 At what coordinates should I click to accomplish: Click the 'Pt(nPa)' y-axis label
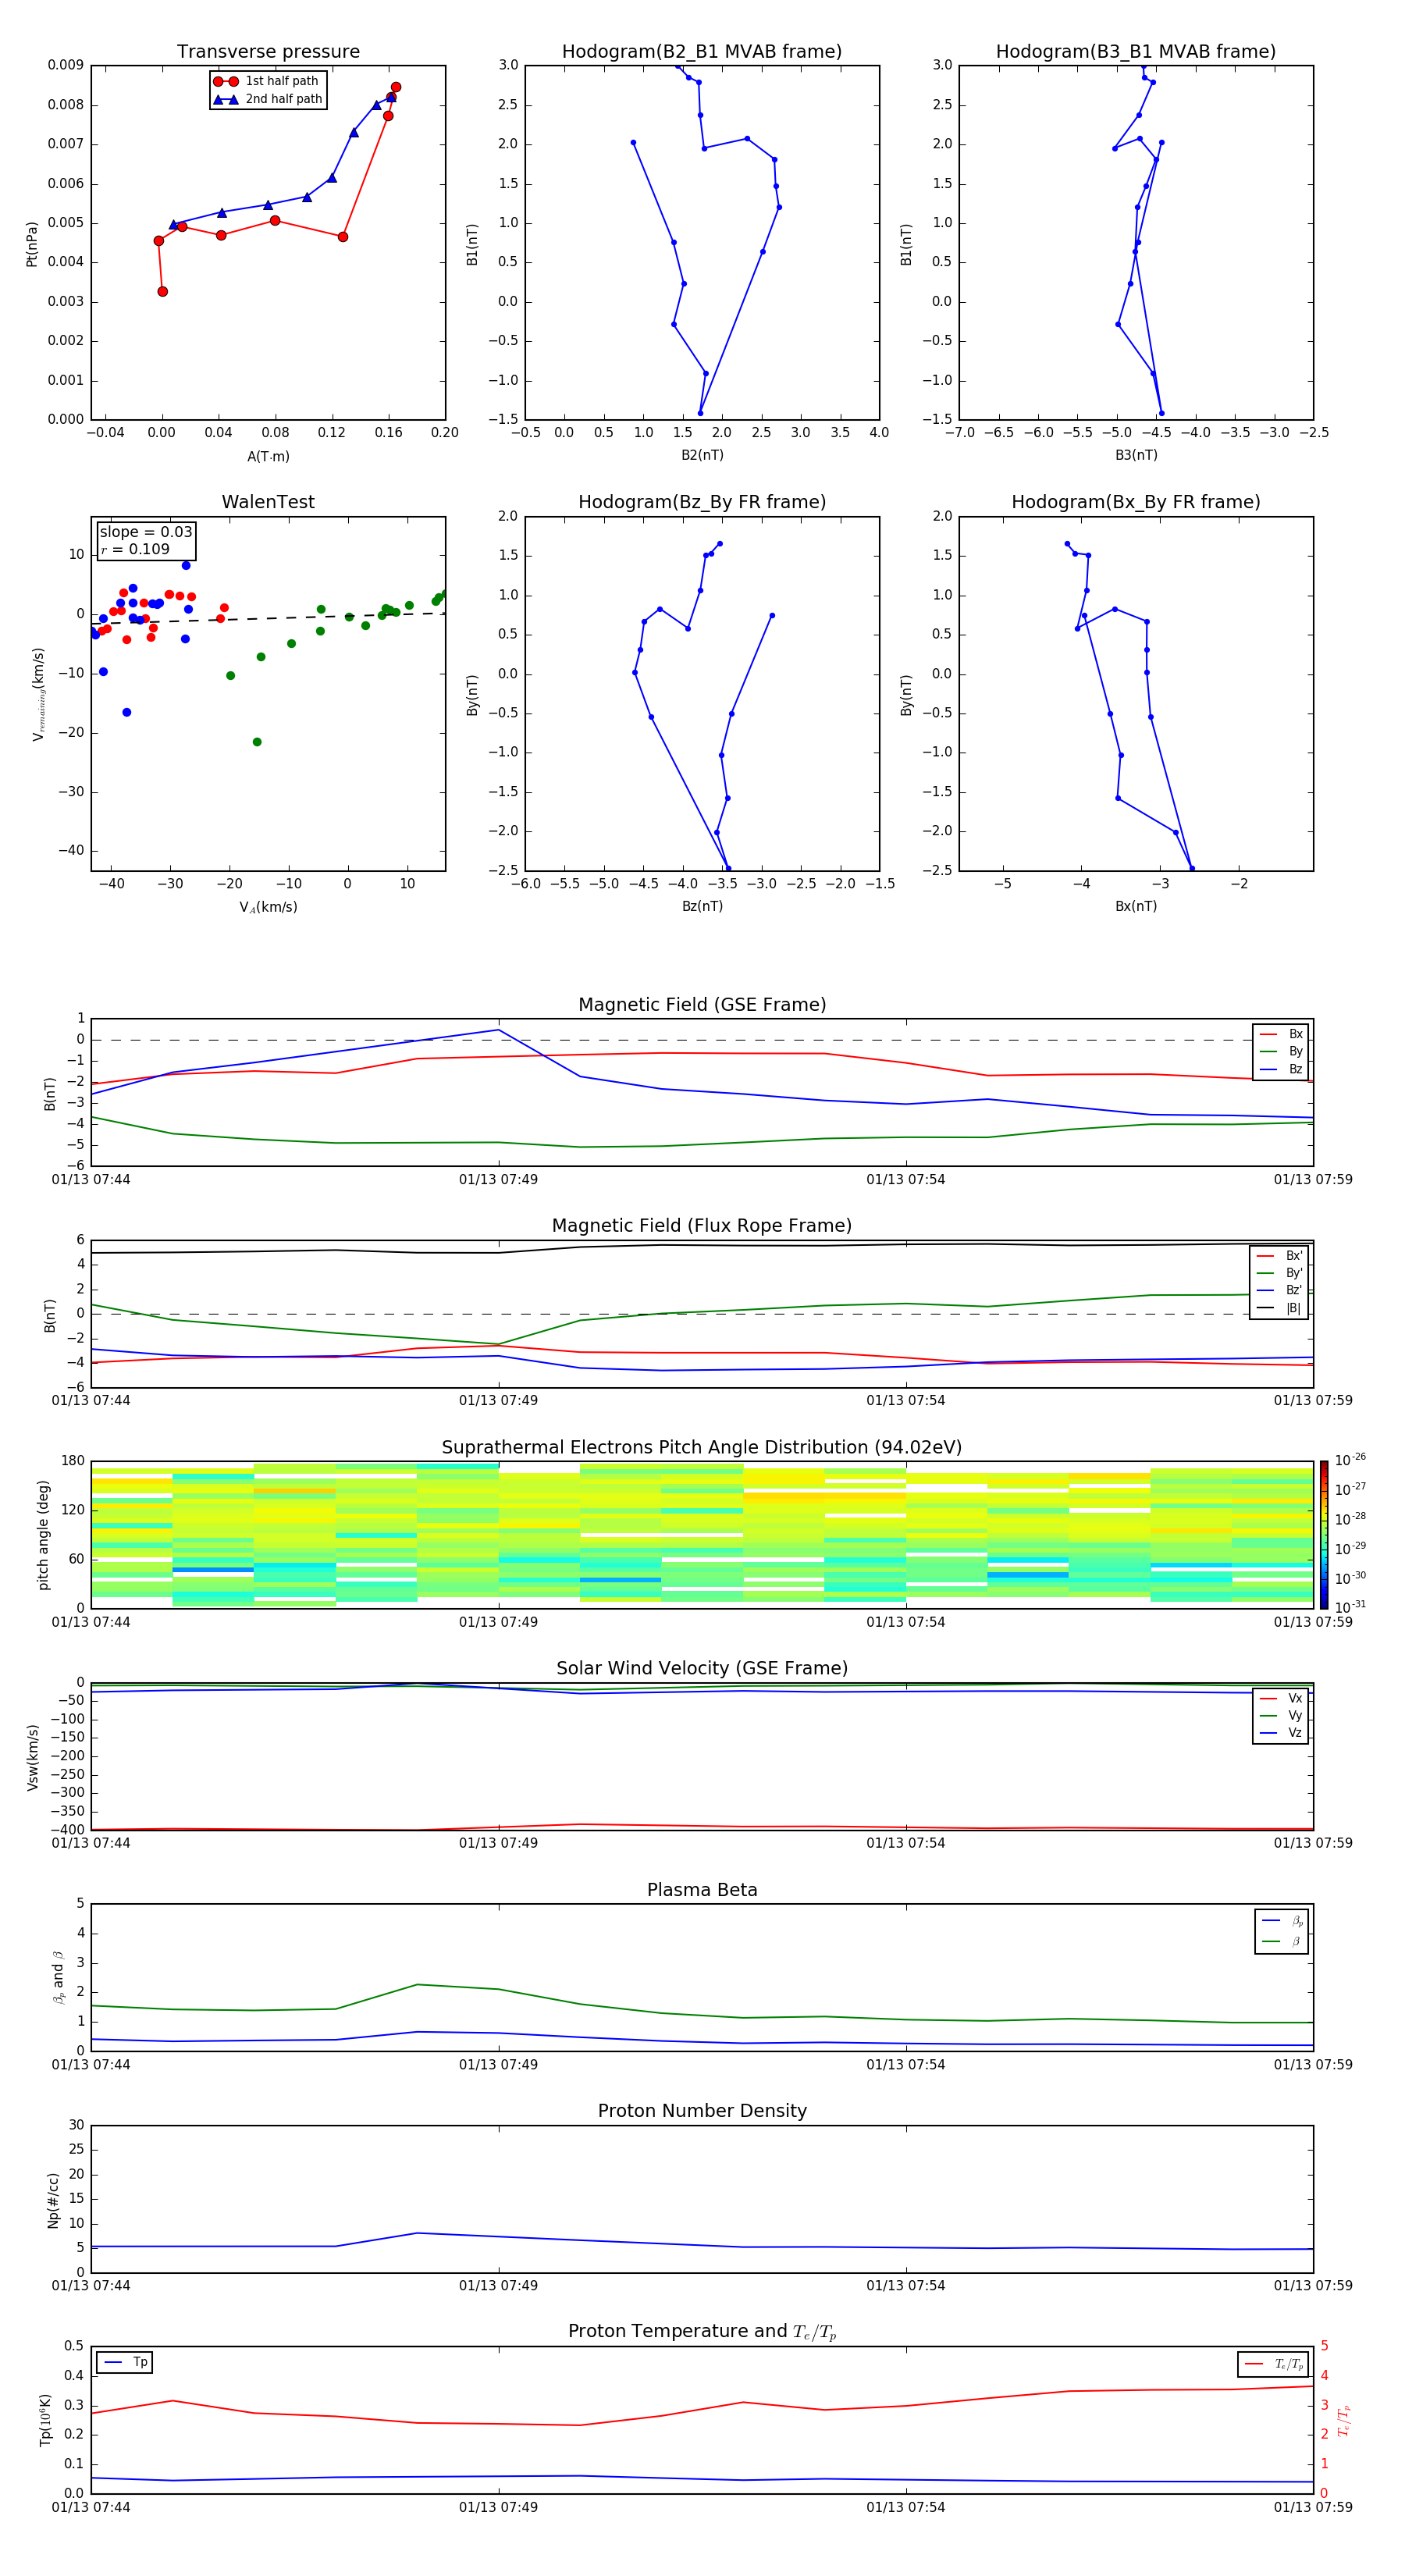click(x=32, y=244)
